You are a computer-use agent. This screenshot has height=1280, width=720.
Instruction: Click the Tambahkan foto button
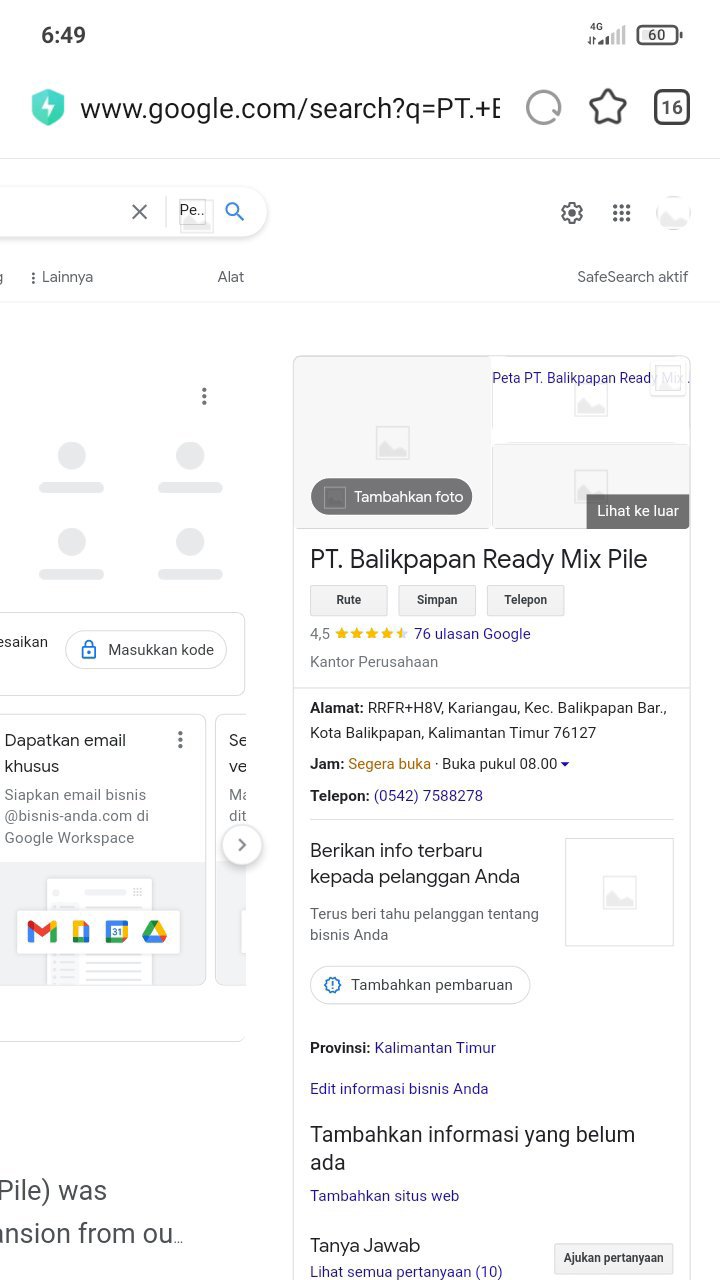[392, 497]
